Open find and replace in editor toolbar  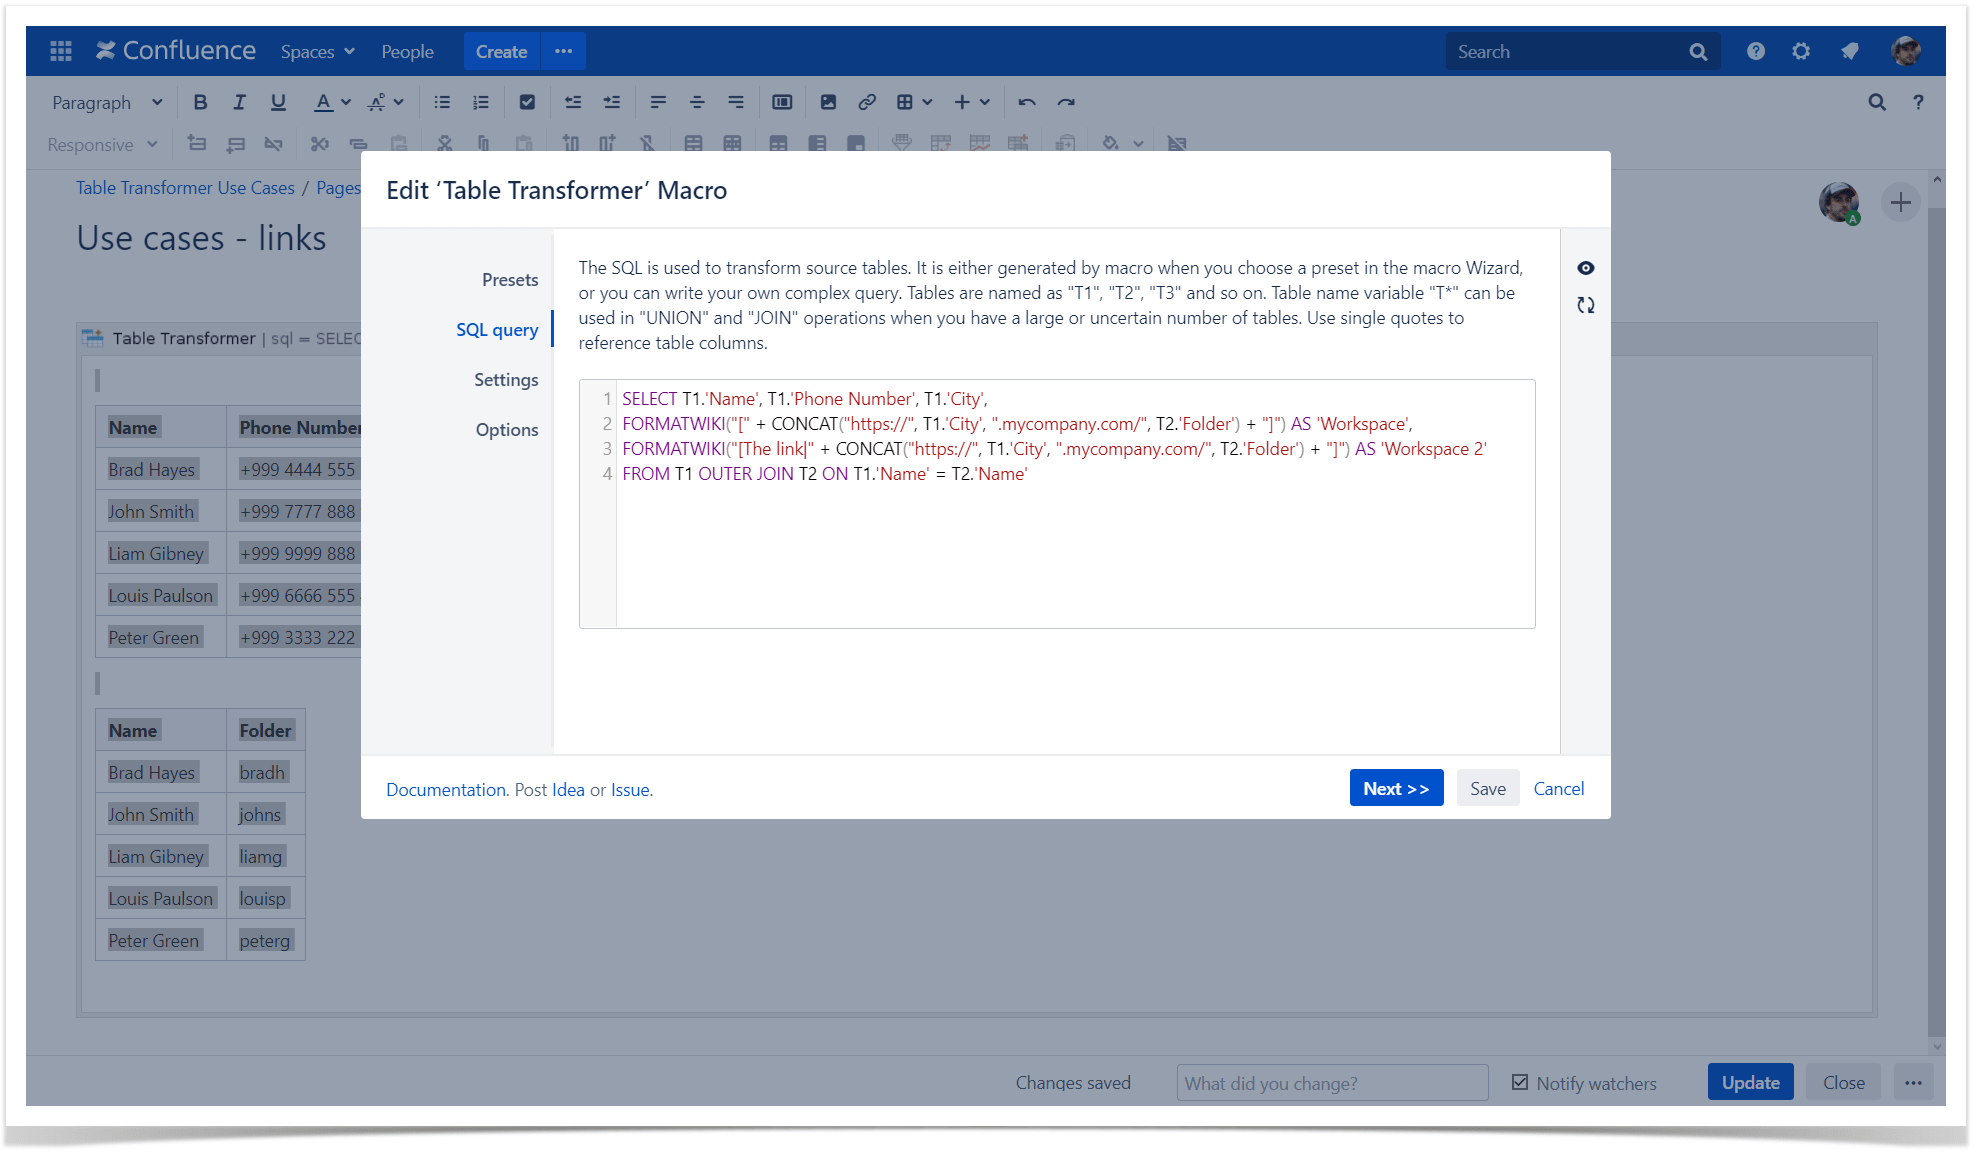point(1877,102)
